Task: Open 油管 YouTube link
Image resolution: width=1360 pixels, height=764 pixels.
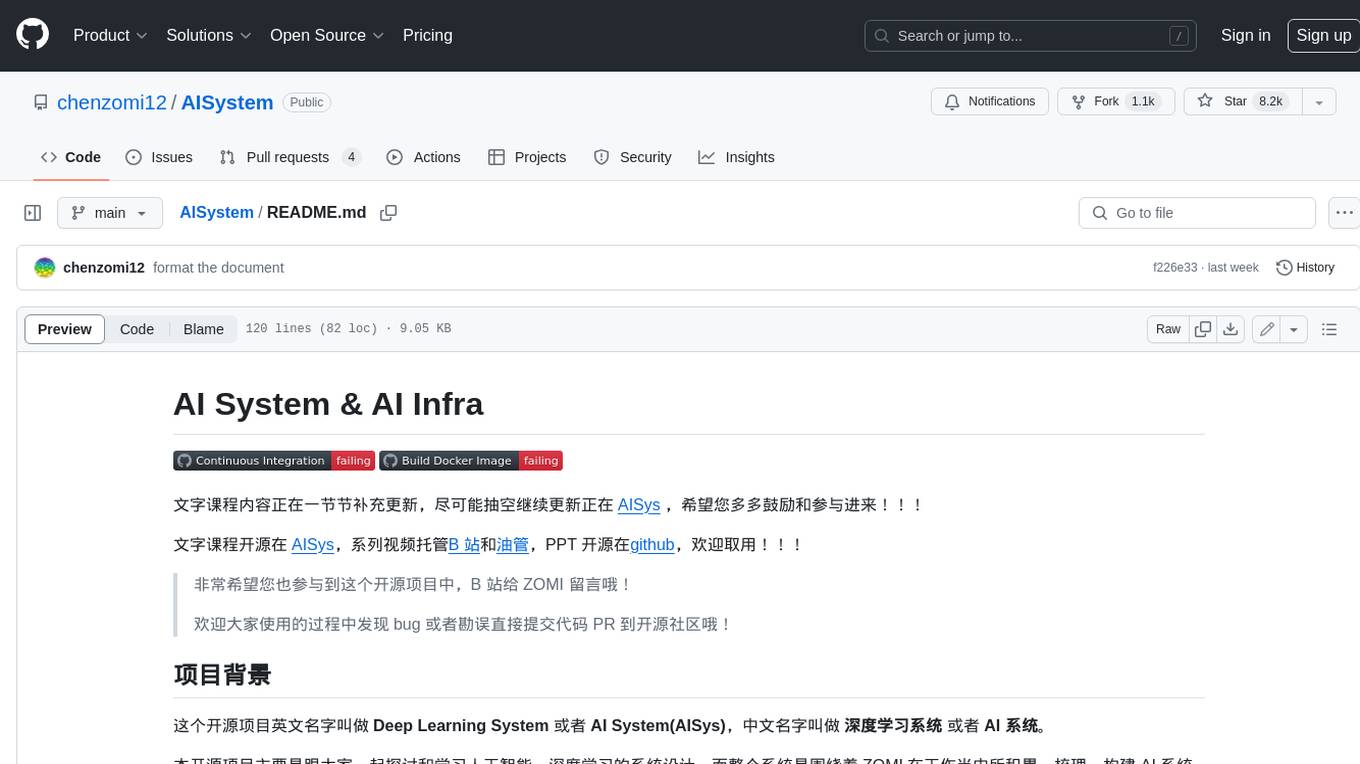Action: click(x=513, y=545)
